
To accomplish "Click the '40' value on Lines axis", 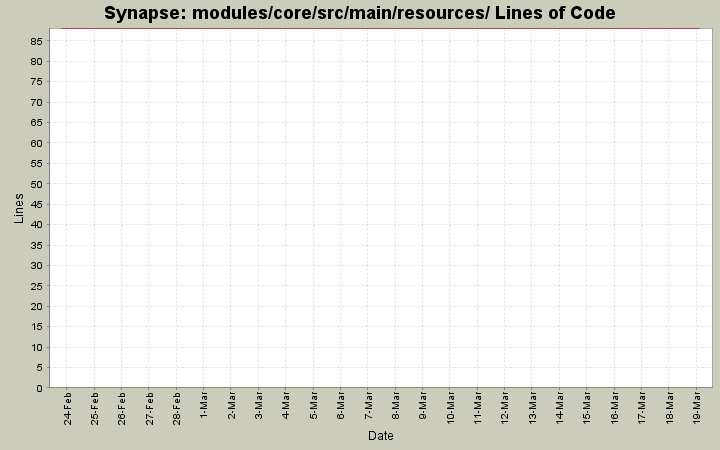I will pyautogui.click(x=37, y=225).
